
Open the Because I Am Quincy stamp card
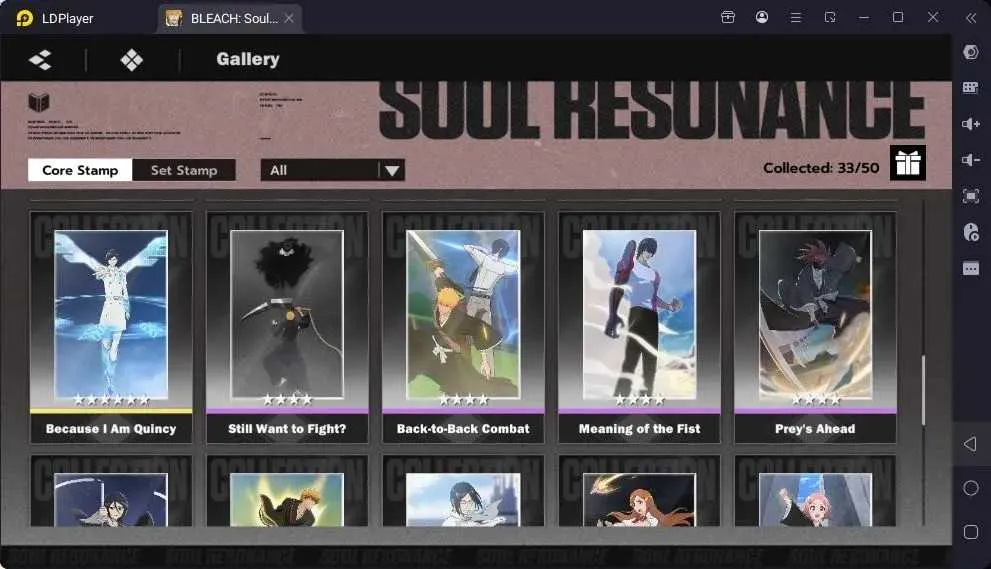(111, 327)
